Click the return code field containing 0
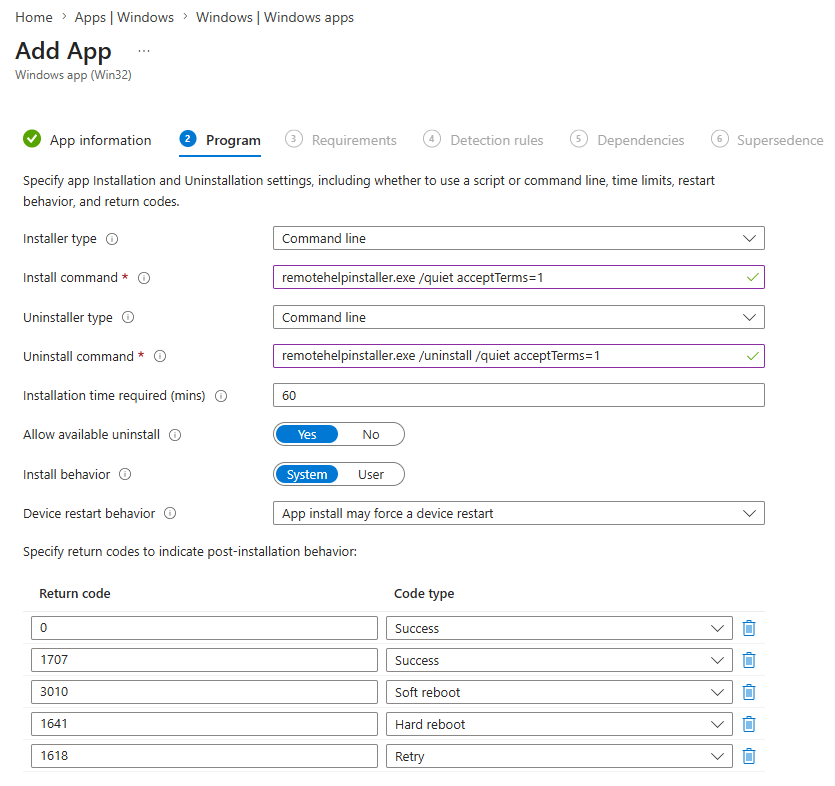 coord(204,628)
